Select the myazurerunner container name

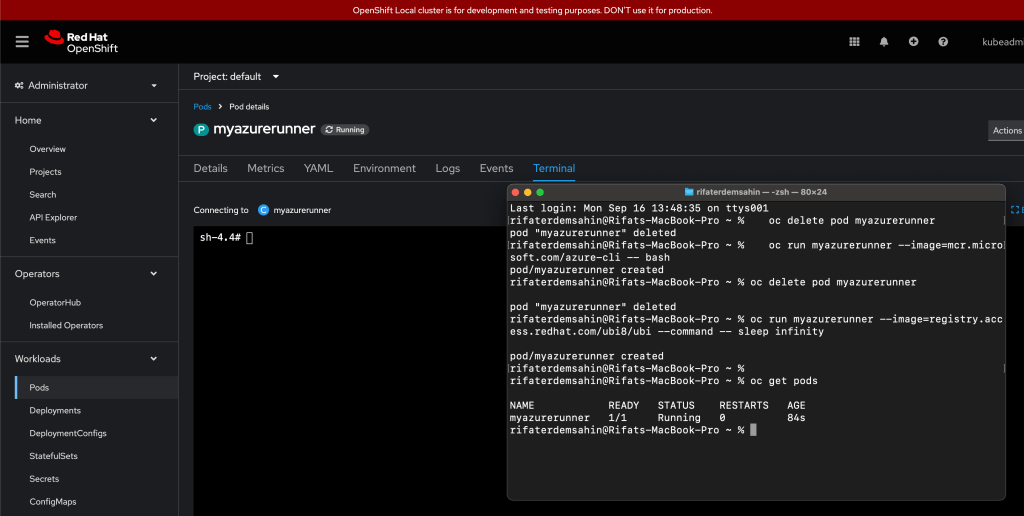point(302,210)
